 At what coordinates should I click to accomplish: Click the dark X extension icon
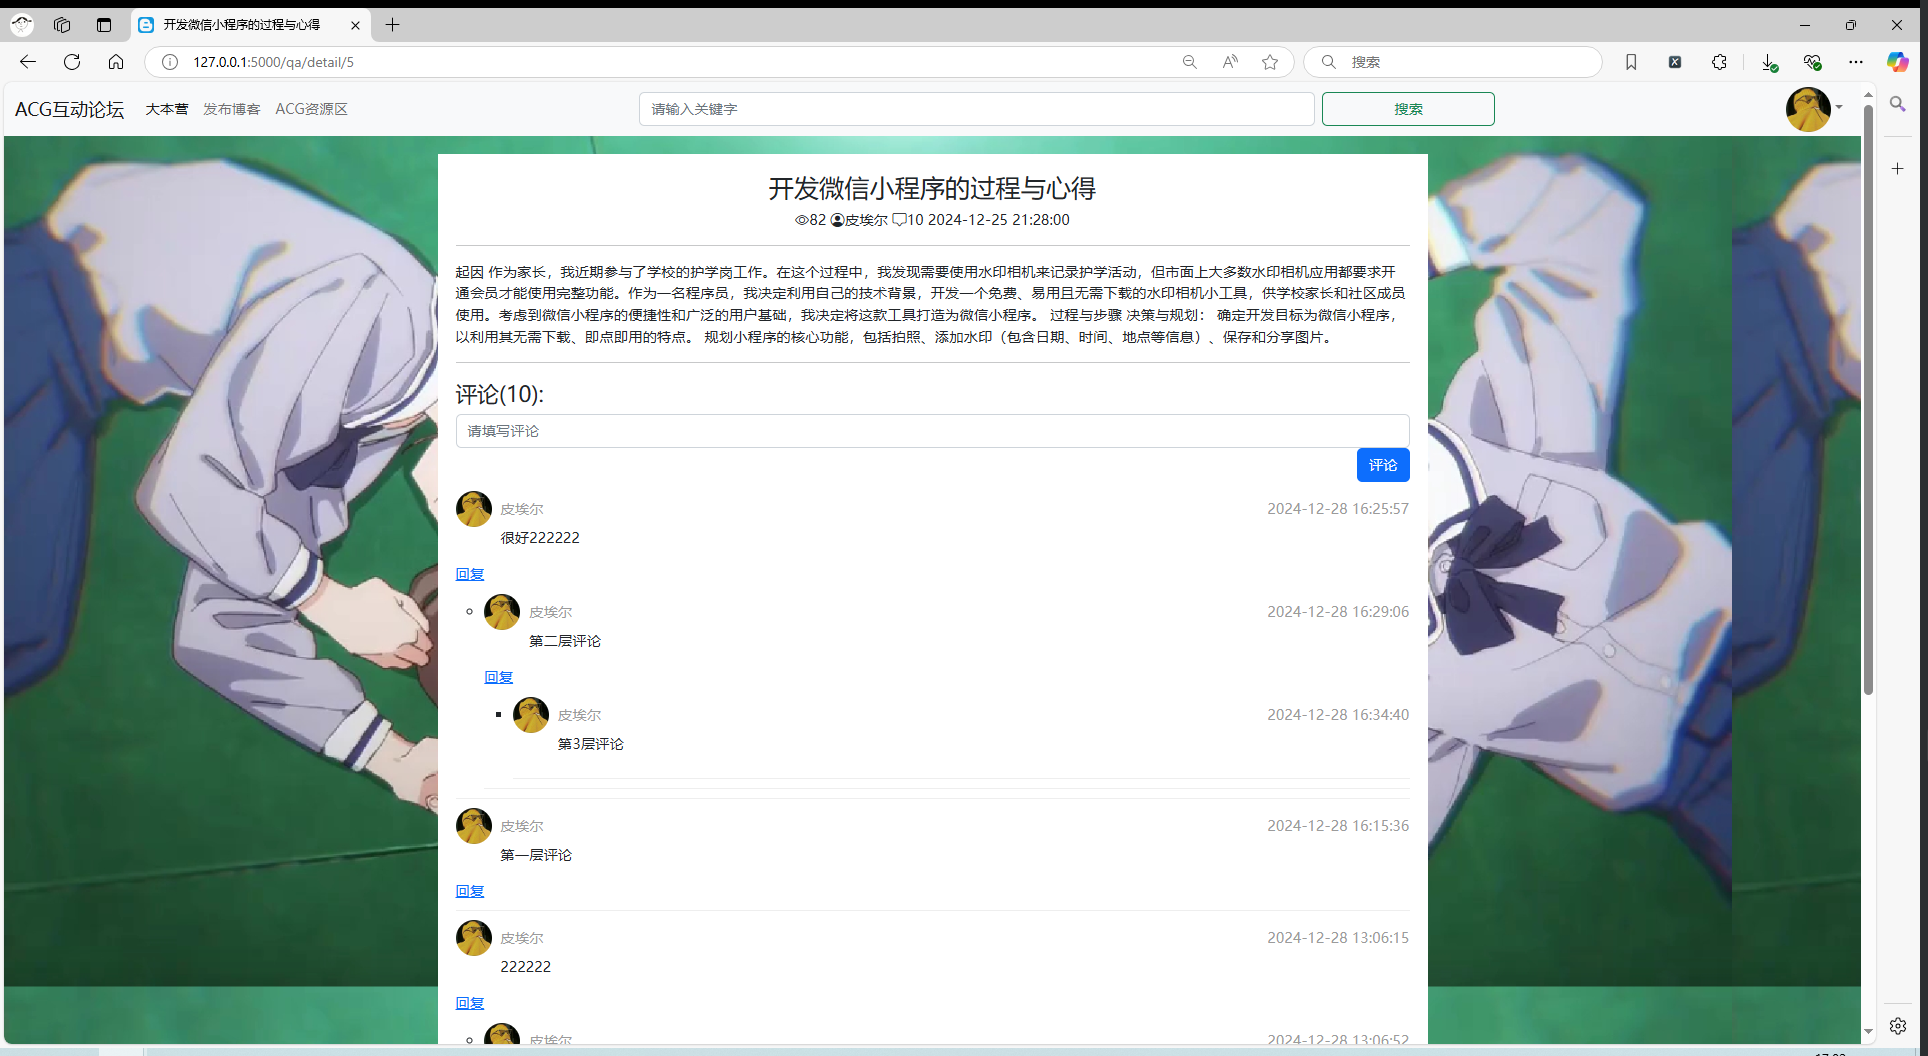(1675, 62)
